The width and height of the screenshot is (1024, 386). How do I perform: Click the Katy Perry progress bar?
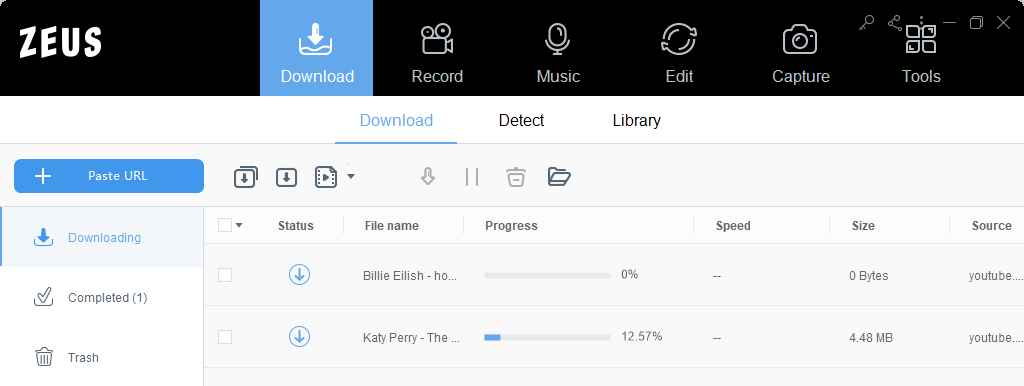point(547,338)
